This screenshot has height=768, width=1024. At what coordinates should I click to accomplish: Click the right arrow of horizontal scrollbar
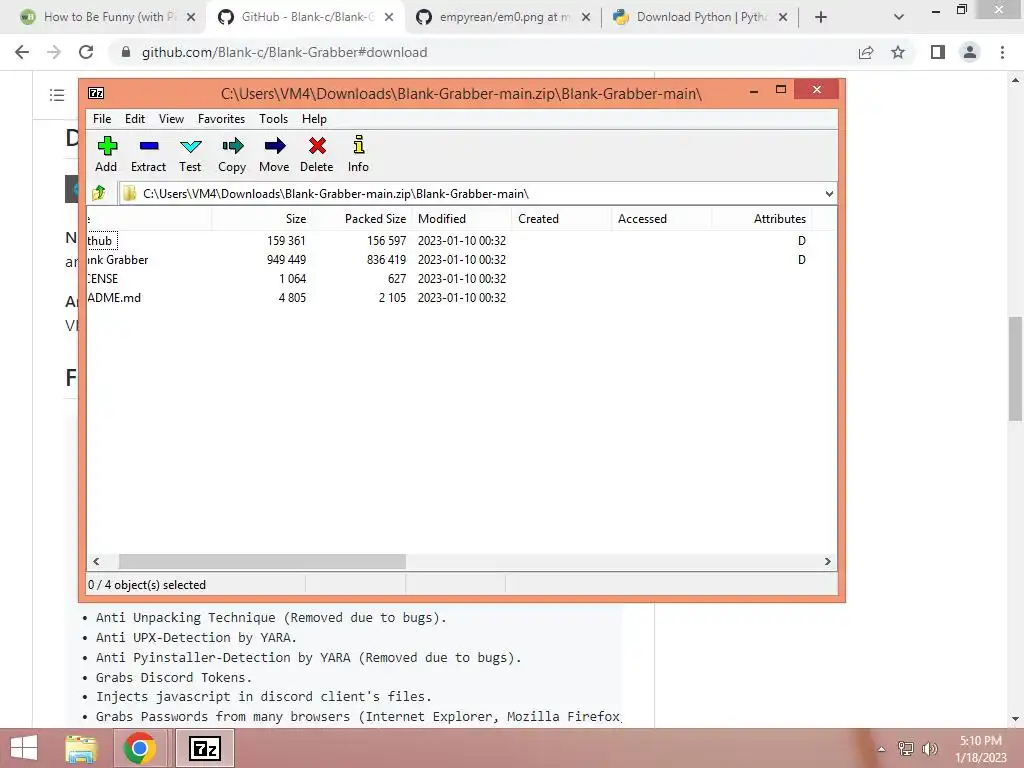coord(827,562)
